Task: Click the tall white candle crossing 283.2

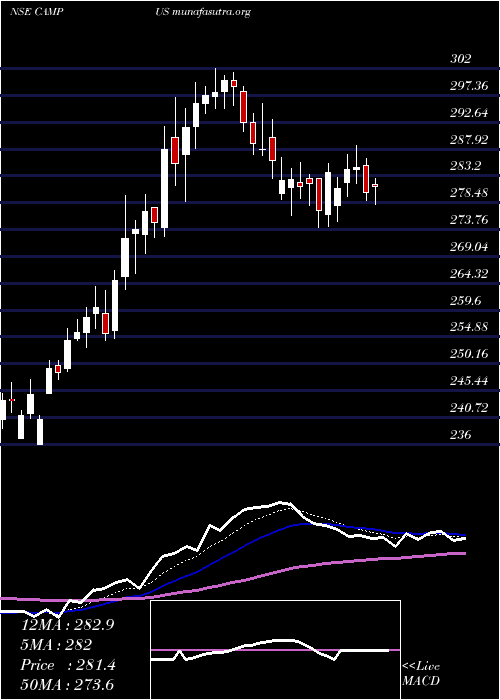Action: [164, 181]
